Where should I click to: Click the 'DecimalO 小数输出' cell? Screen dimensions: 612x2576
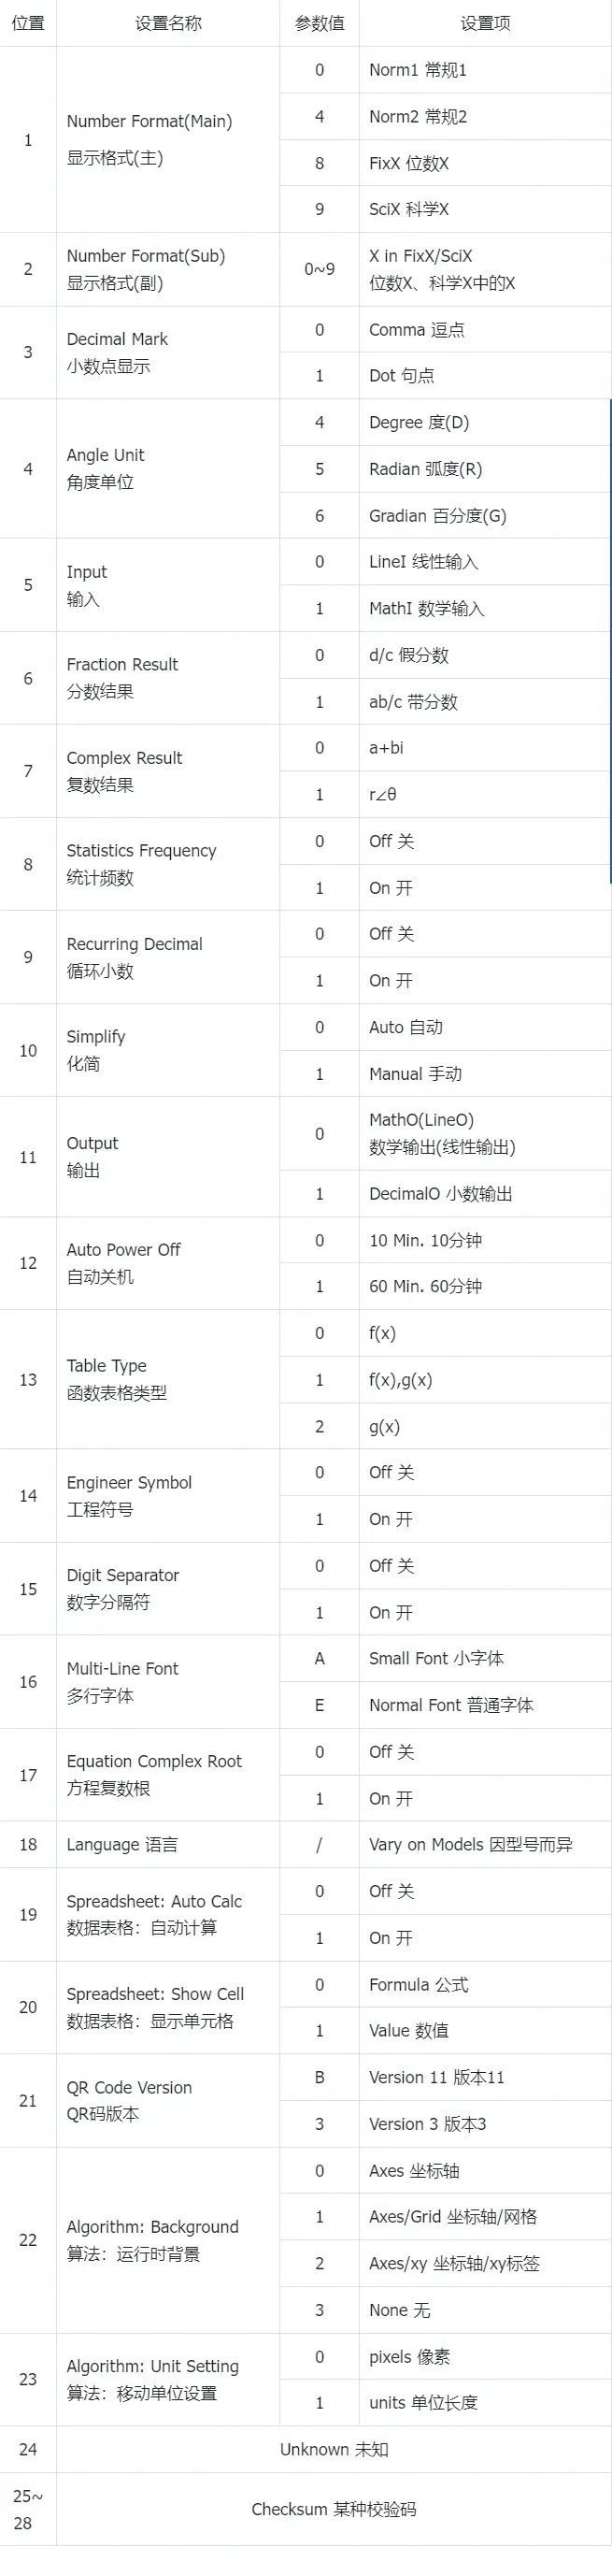(485, 1193)
